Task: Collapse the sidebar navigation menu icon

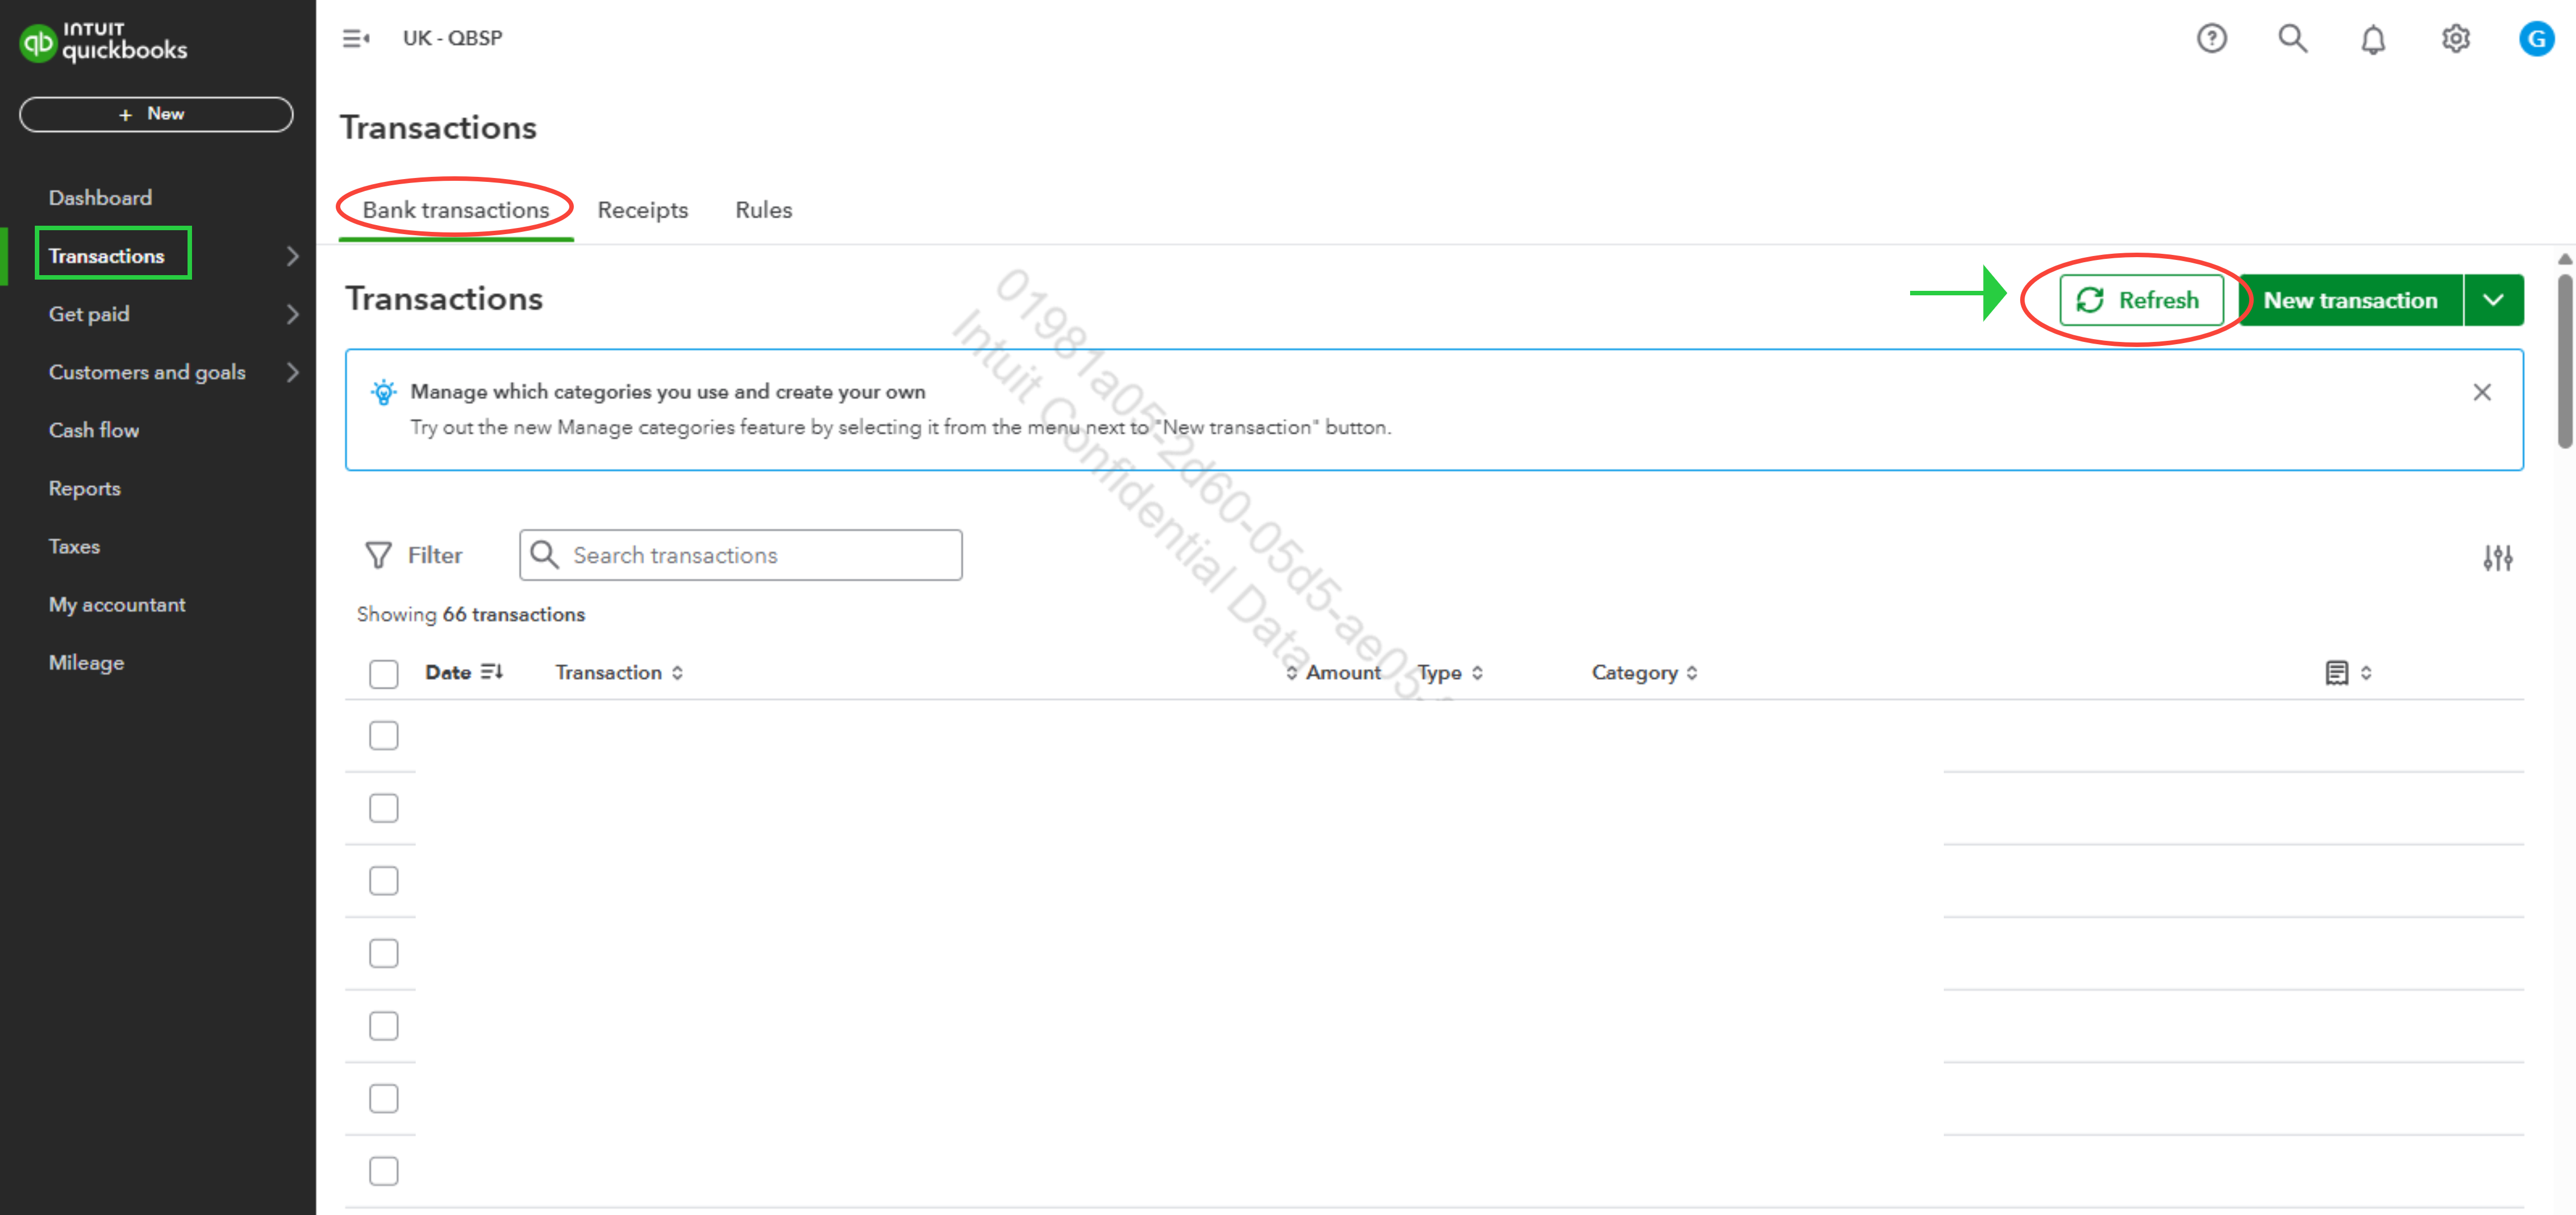Action: pos(356,39)
